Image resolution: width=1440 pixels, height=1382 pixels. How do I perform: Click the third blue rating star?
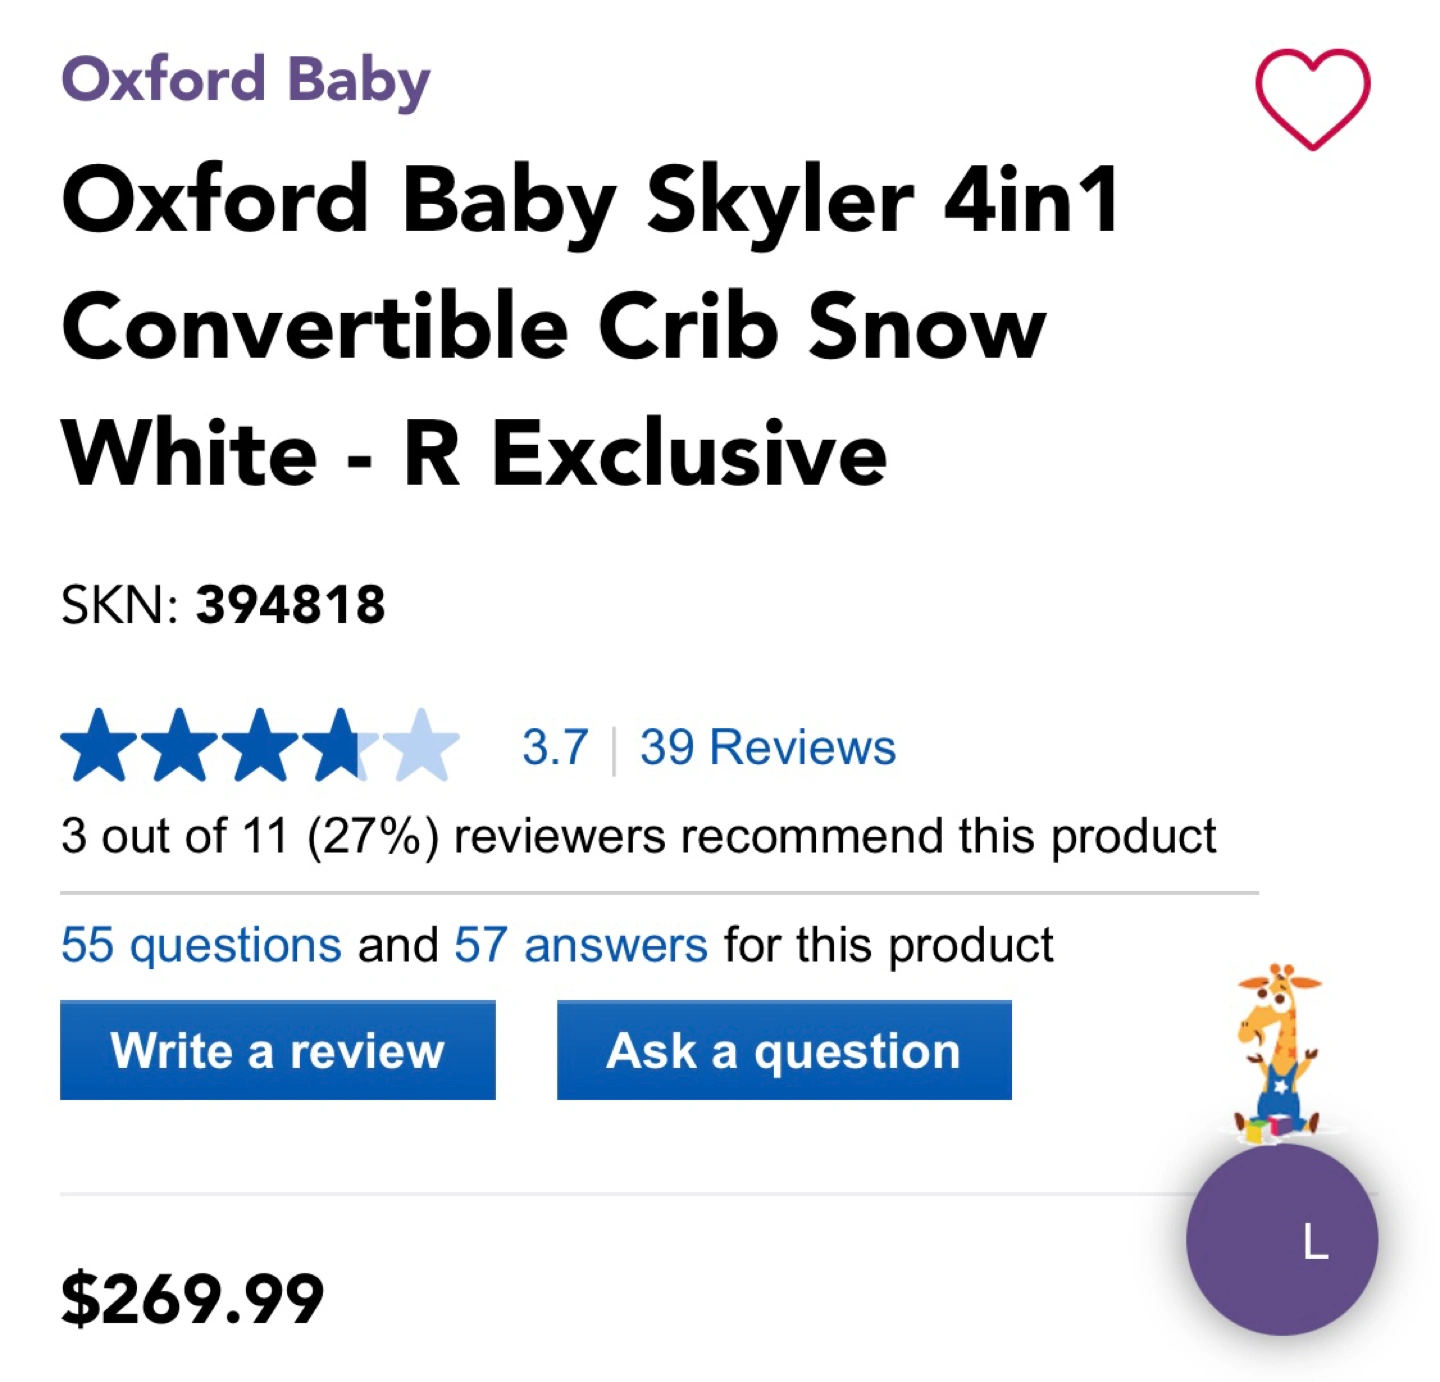[260, 745]
